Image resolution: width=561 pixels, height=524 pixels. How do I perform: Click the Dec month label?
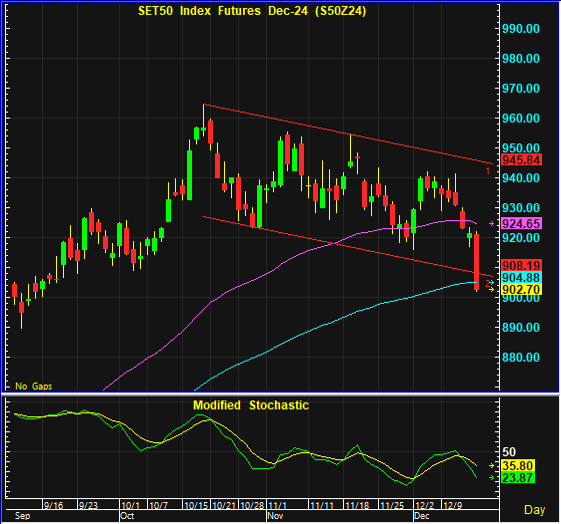click(421, 516)
